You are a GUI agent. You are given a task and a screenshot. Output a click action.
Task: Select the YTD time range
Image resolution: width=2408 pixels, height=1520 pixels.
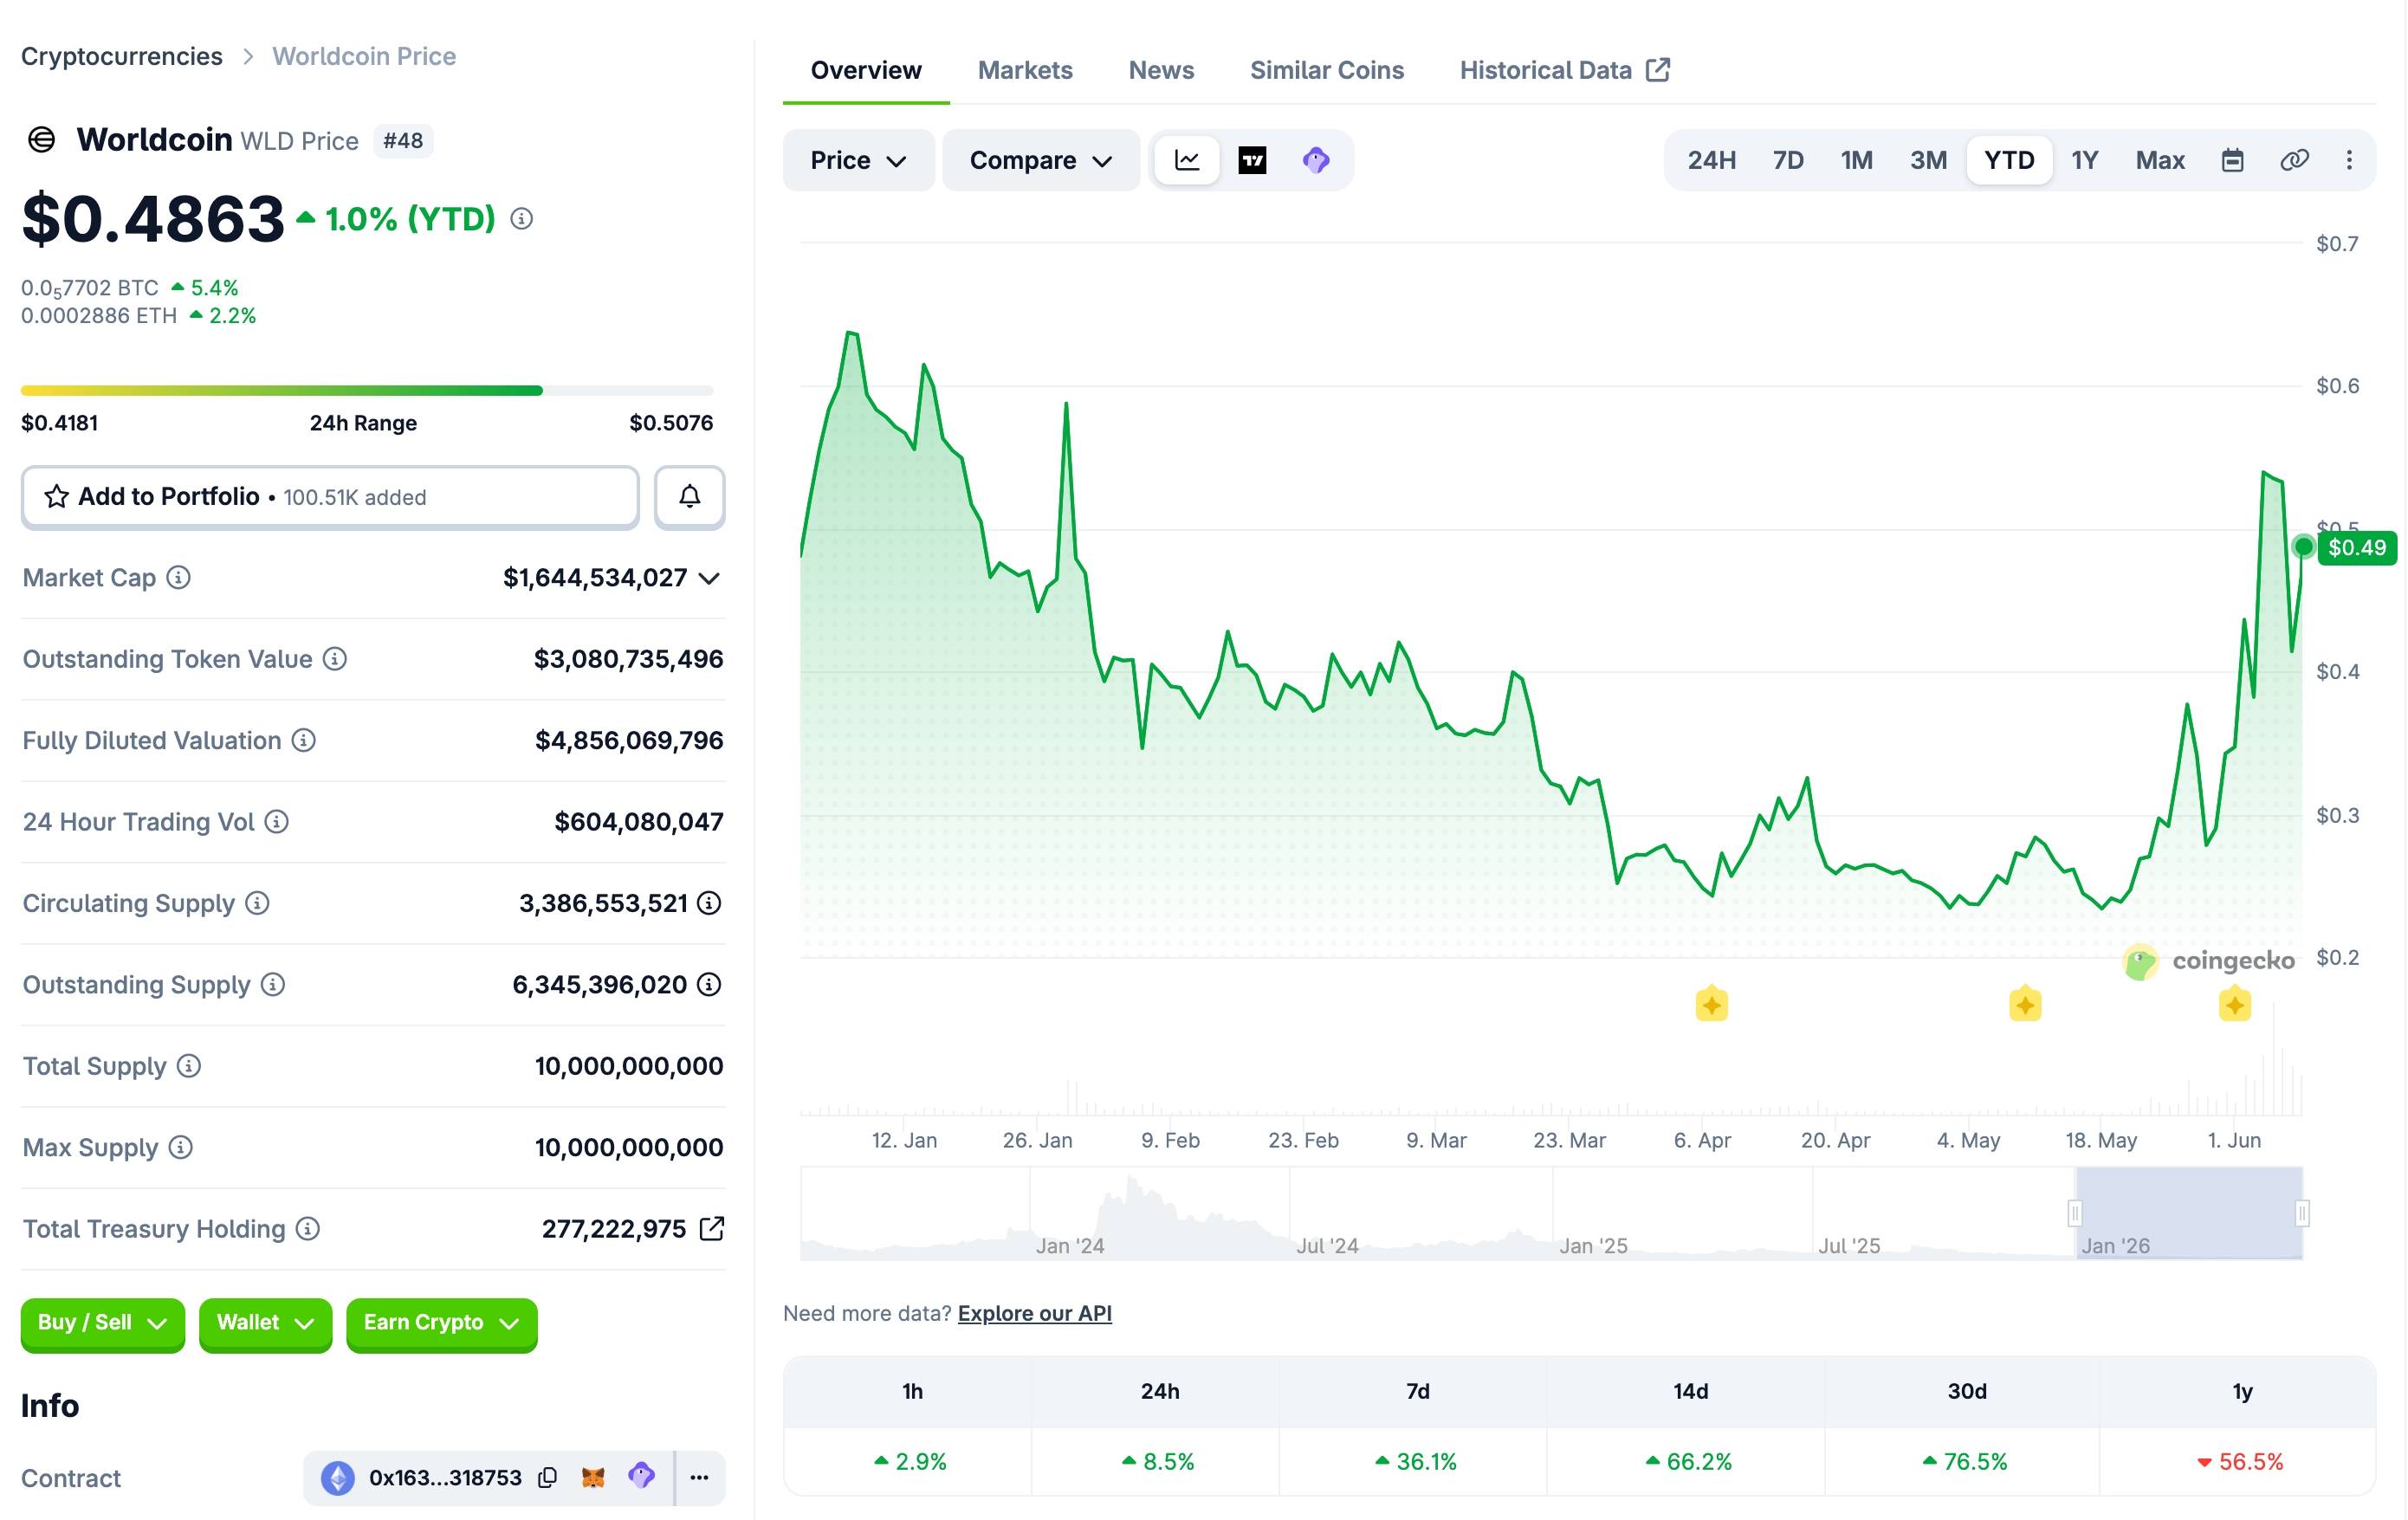coord(2009,160)
